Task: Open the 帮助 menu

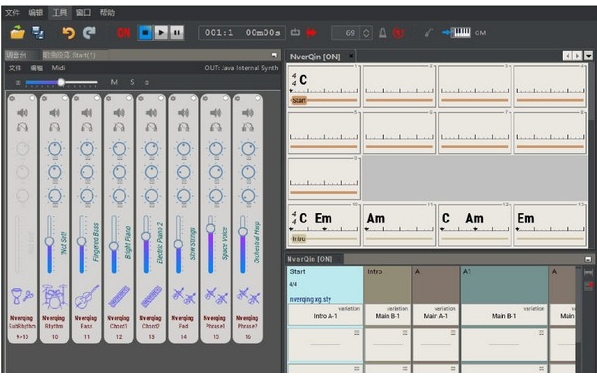Action: tap(107, 13)
